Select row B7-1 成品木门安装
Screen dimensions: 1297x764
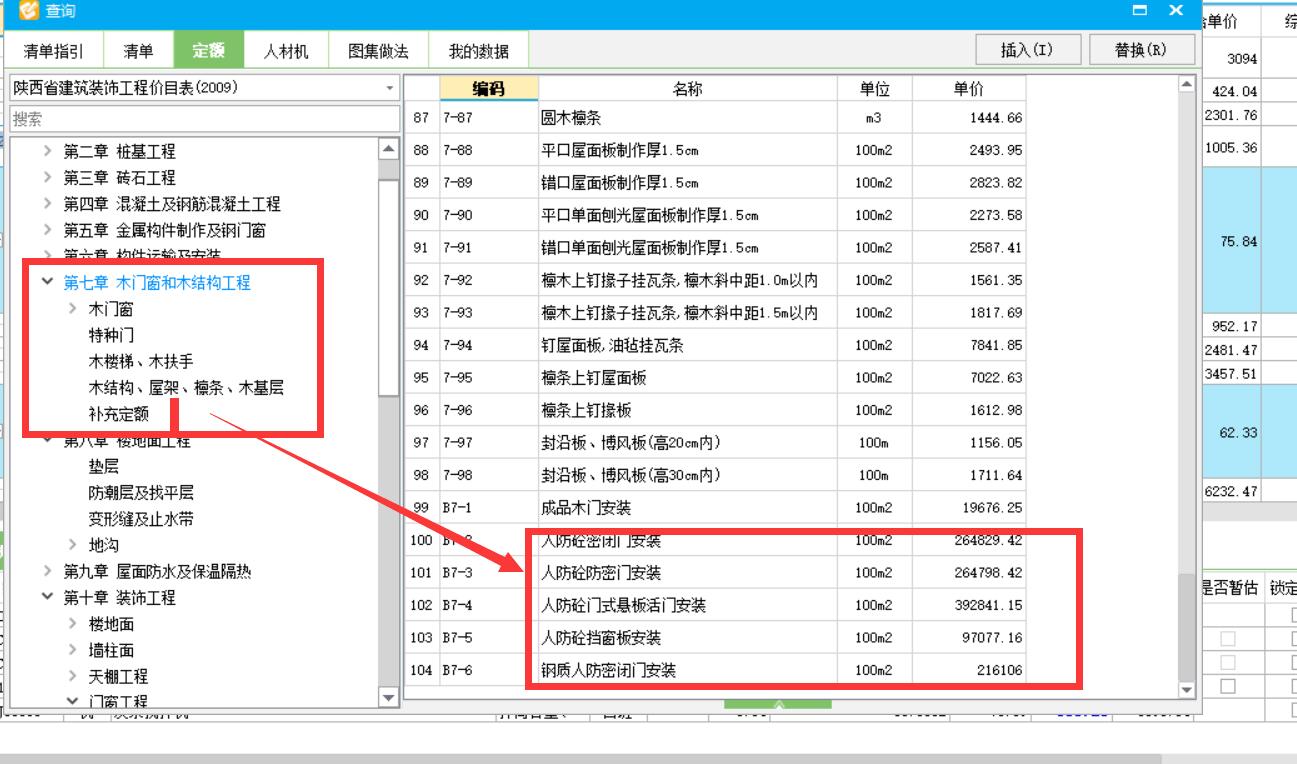716,508
